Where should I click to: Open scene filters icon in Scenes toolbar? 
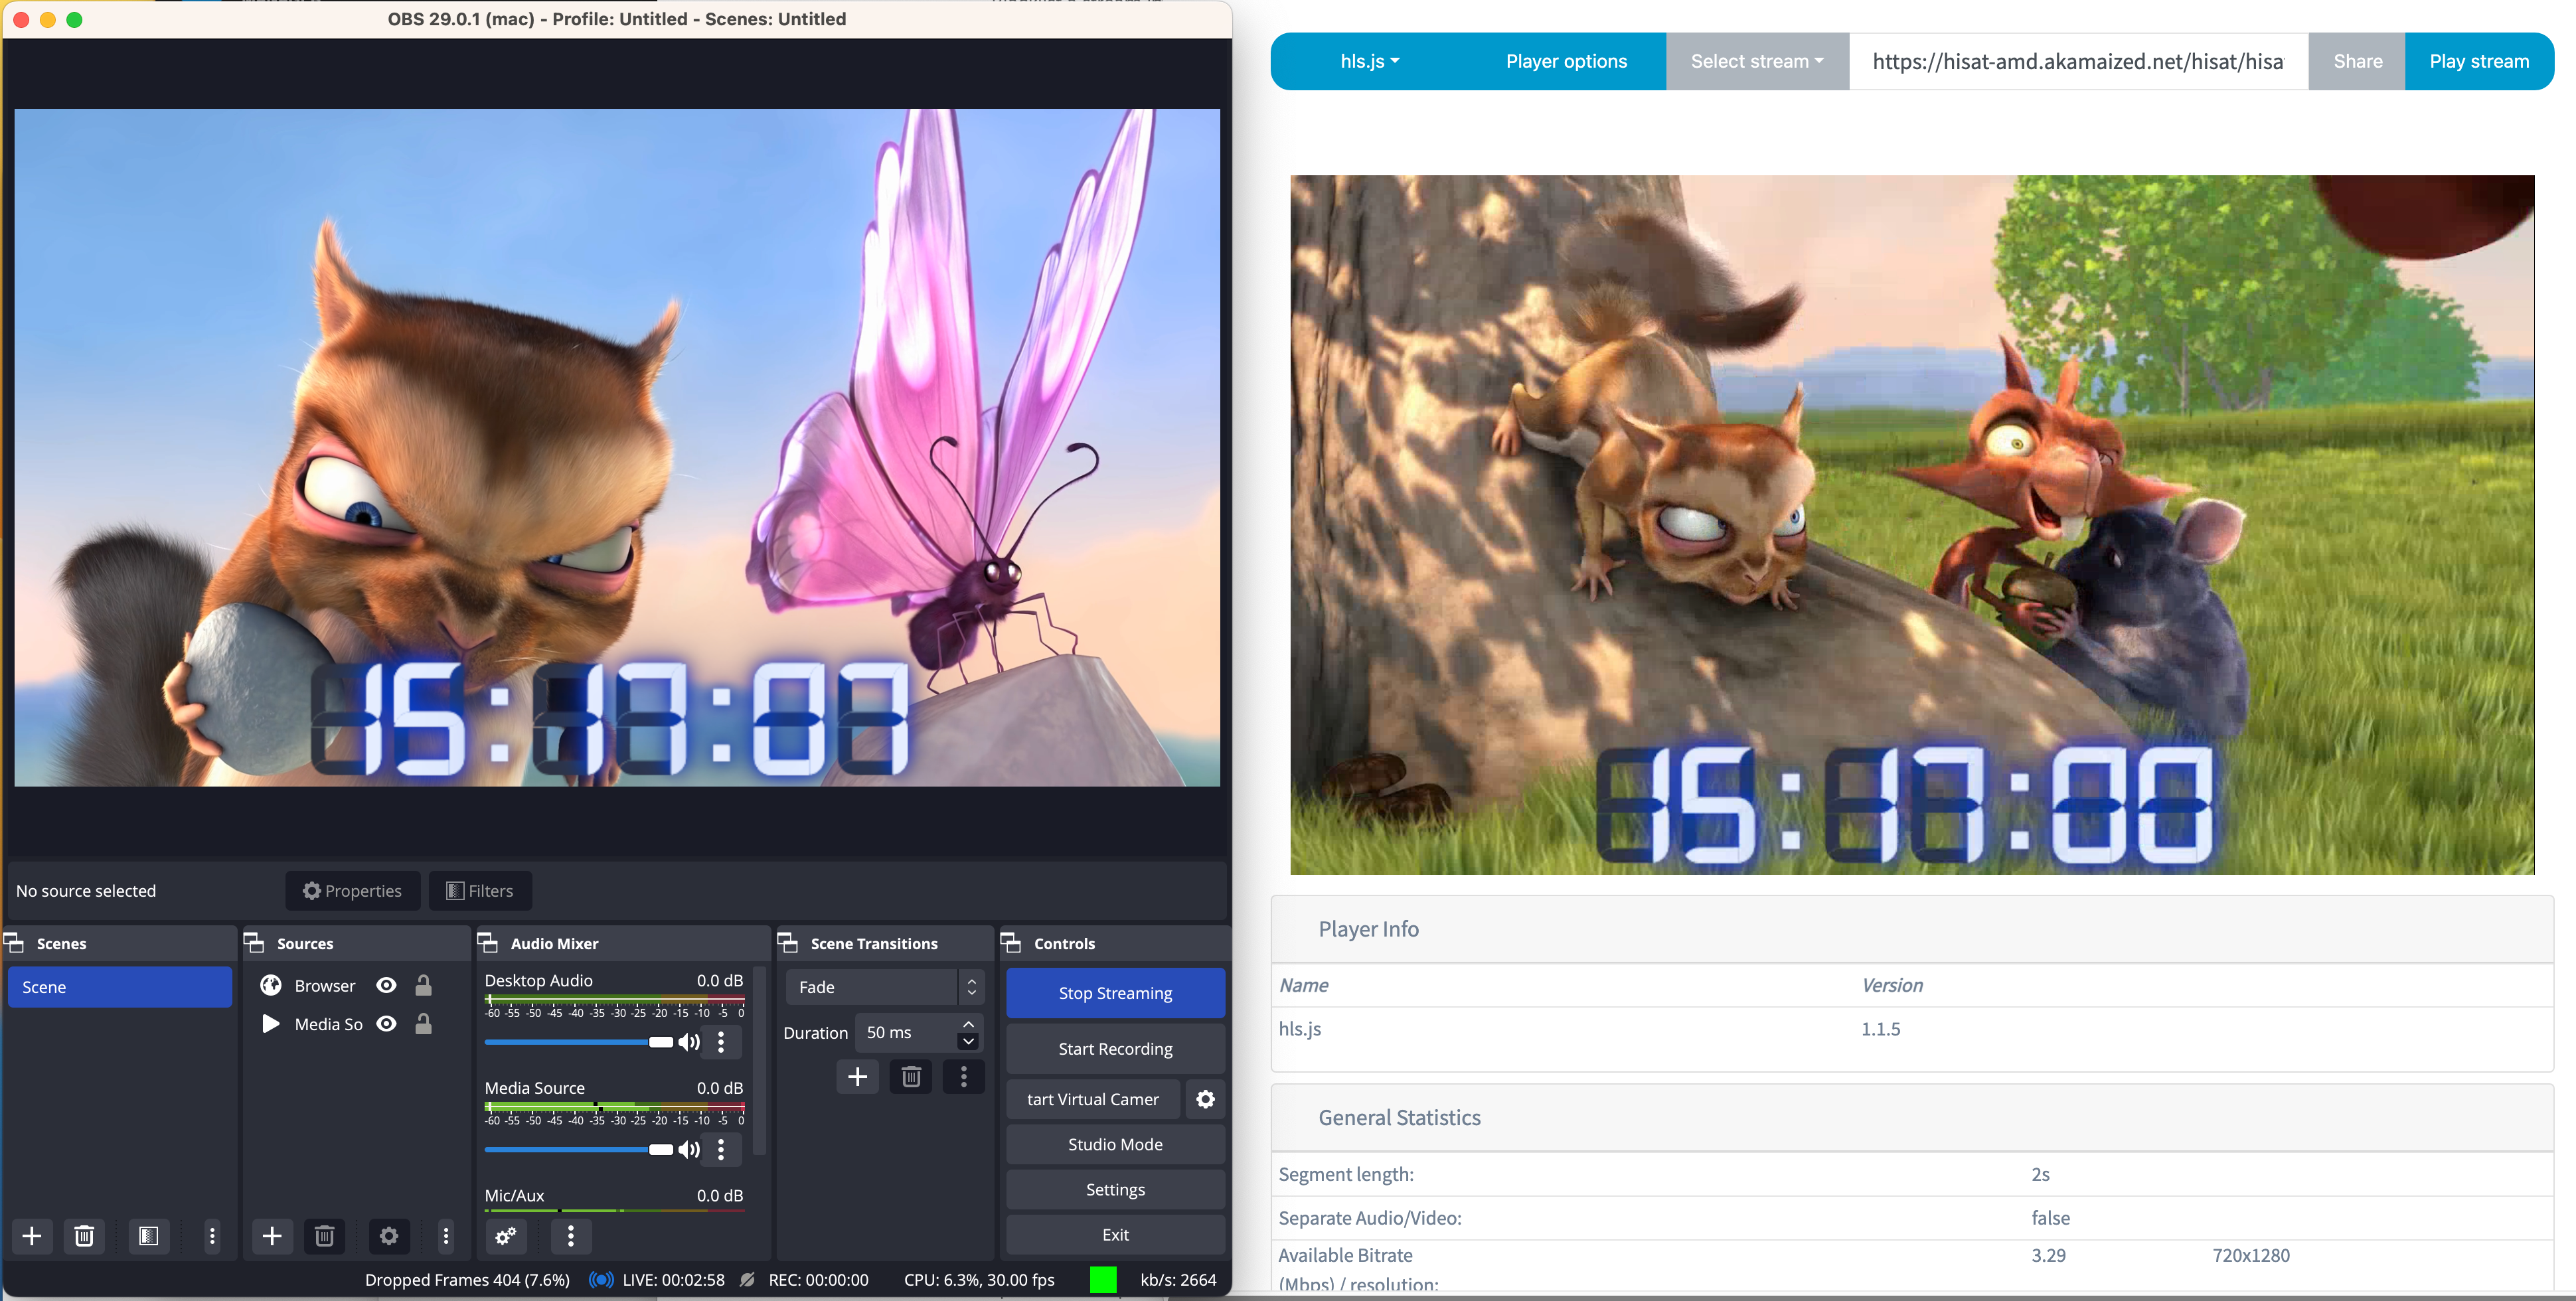pyautogui.click(x=148, y=1236)
